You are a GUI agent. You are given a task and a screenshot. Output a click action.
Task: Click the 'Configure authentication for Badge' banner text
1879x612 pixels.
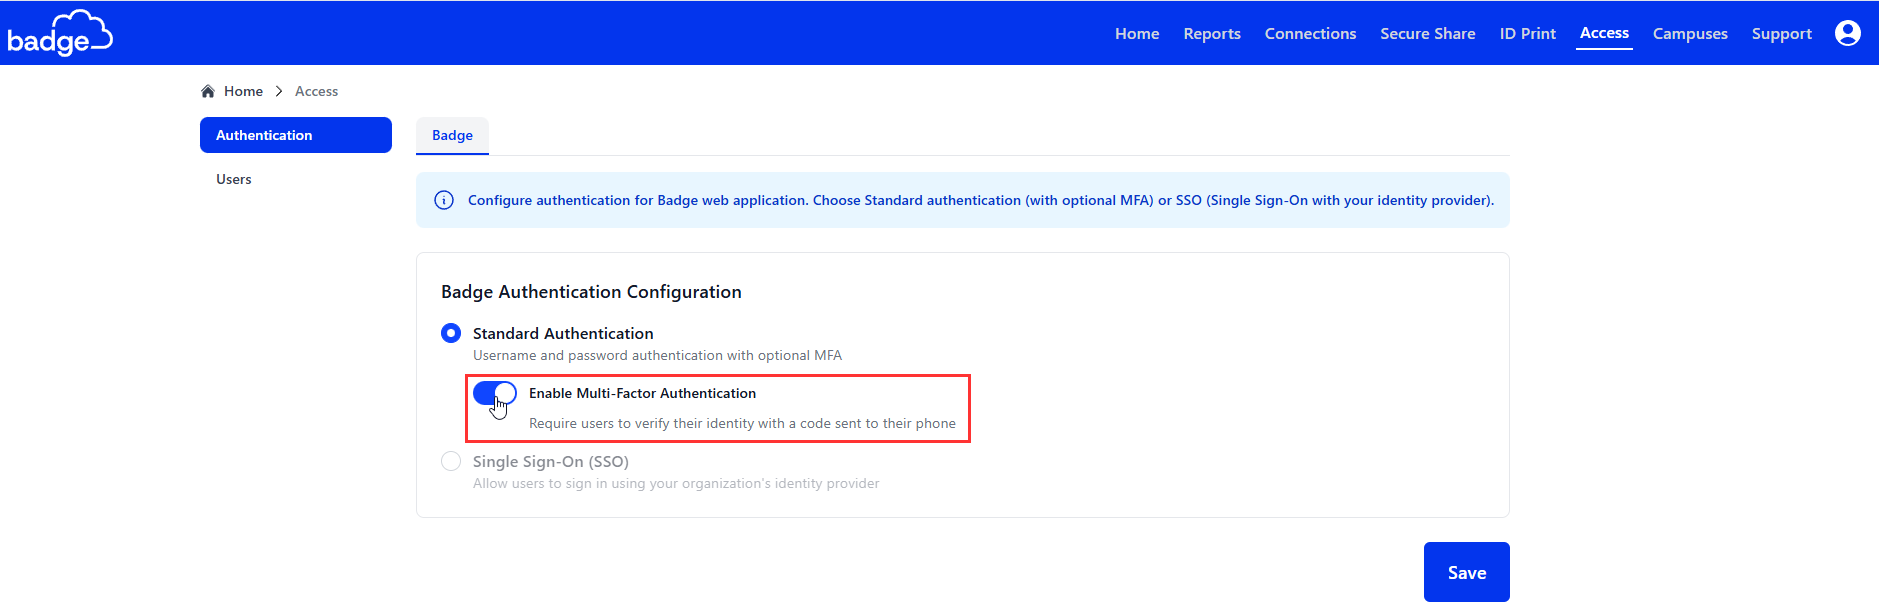click(x=981, y=200)
